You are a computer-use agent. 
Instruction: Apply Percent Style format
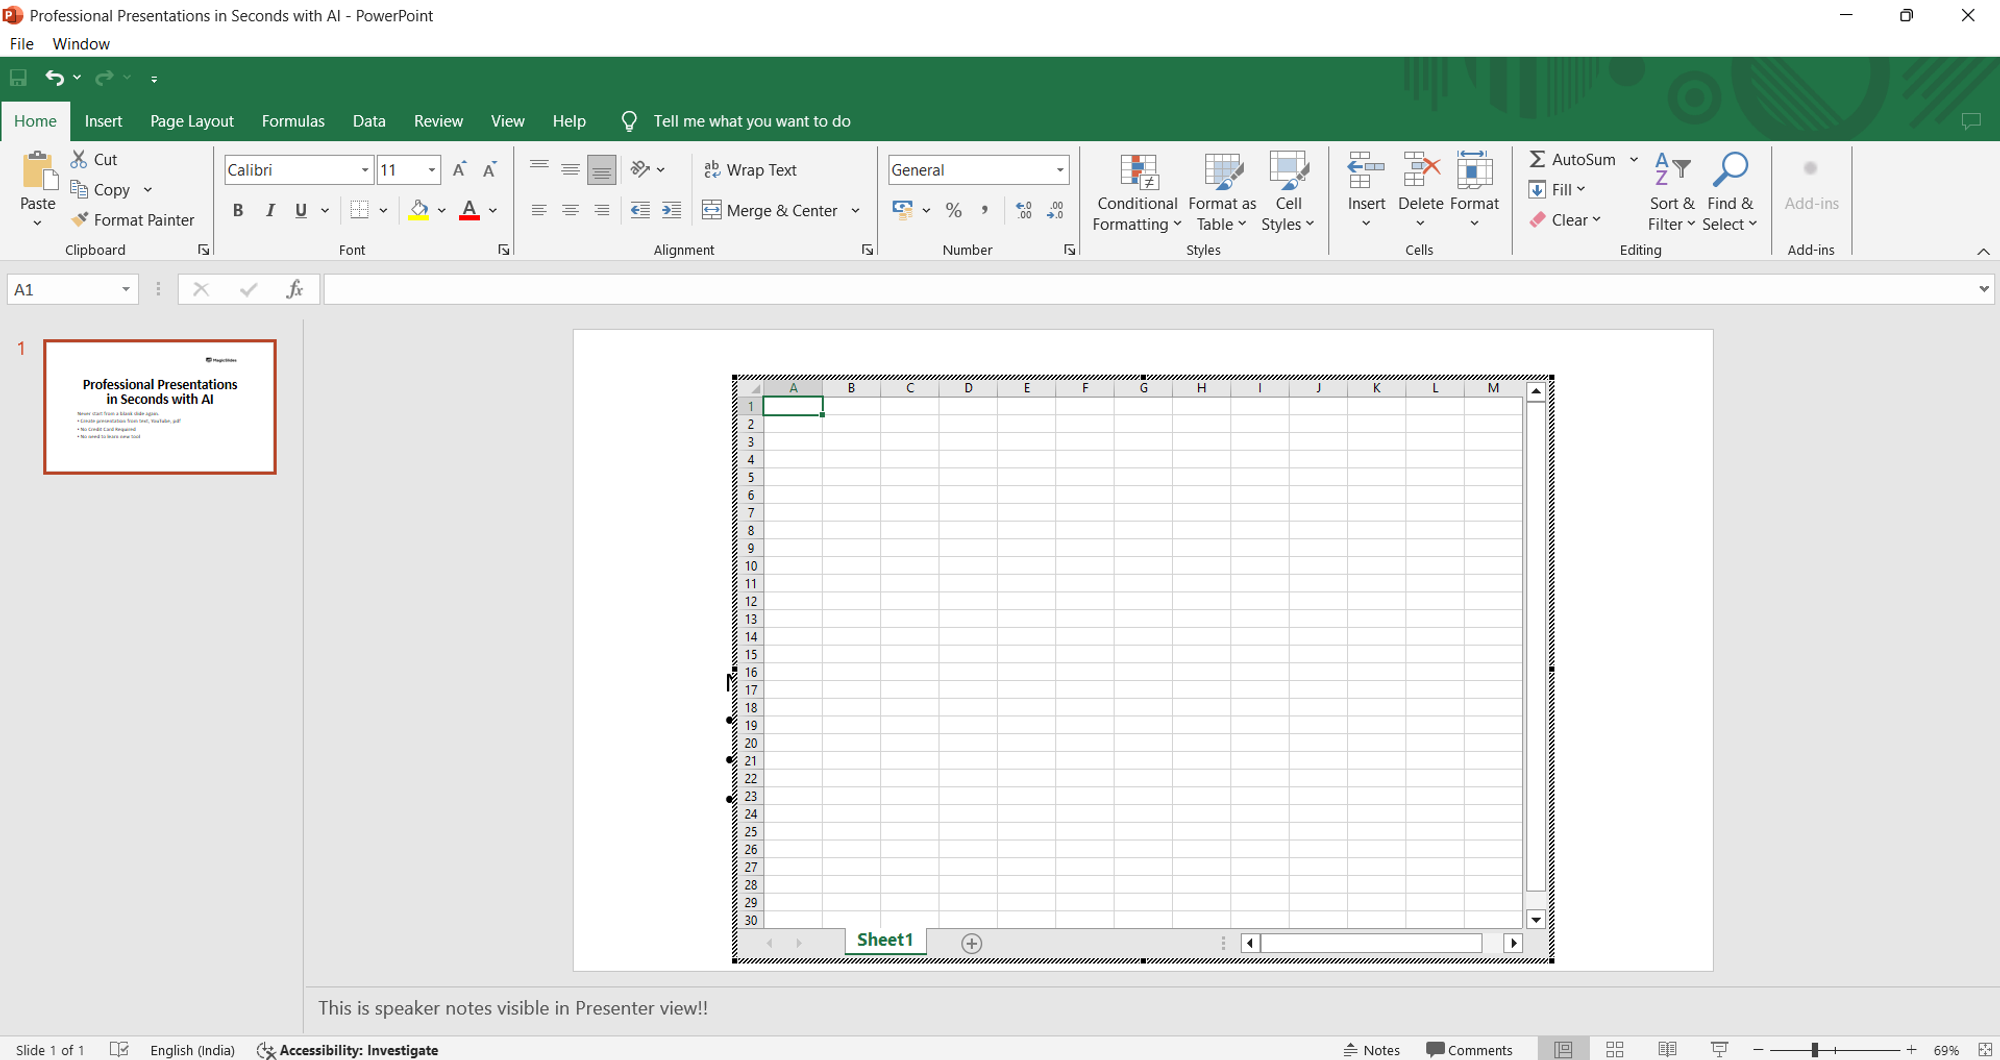pos(954,210)
